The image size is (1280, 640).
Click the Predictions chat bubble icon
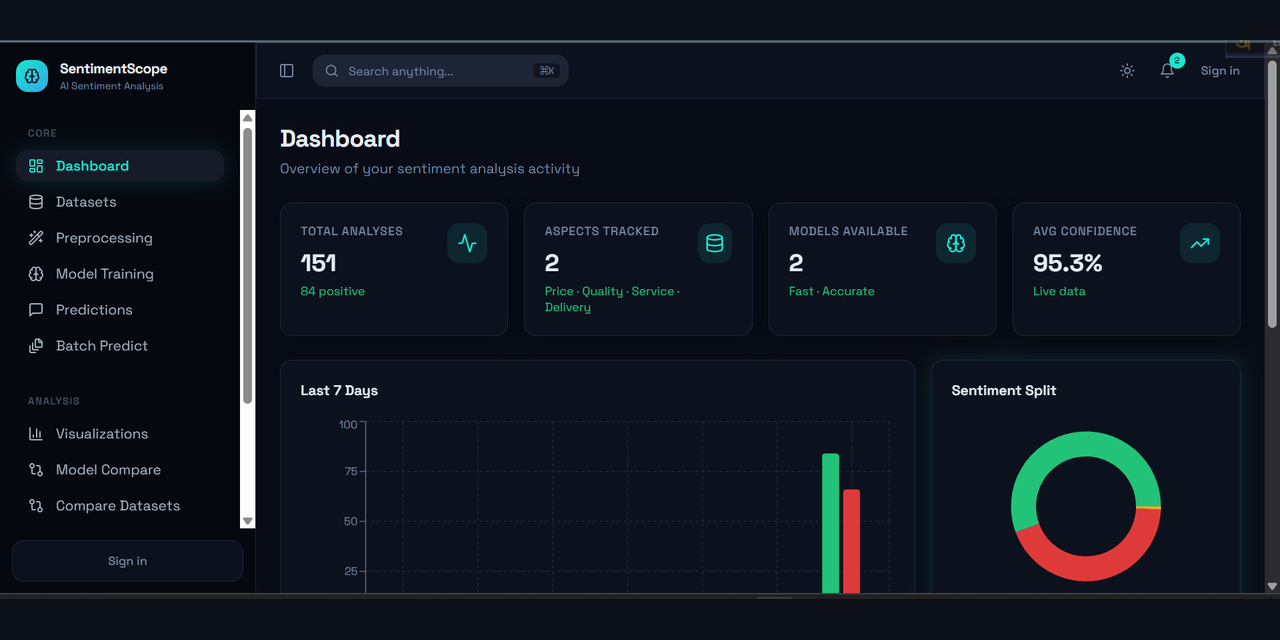coord(36,310)
